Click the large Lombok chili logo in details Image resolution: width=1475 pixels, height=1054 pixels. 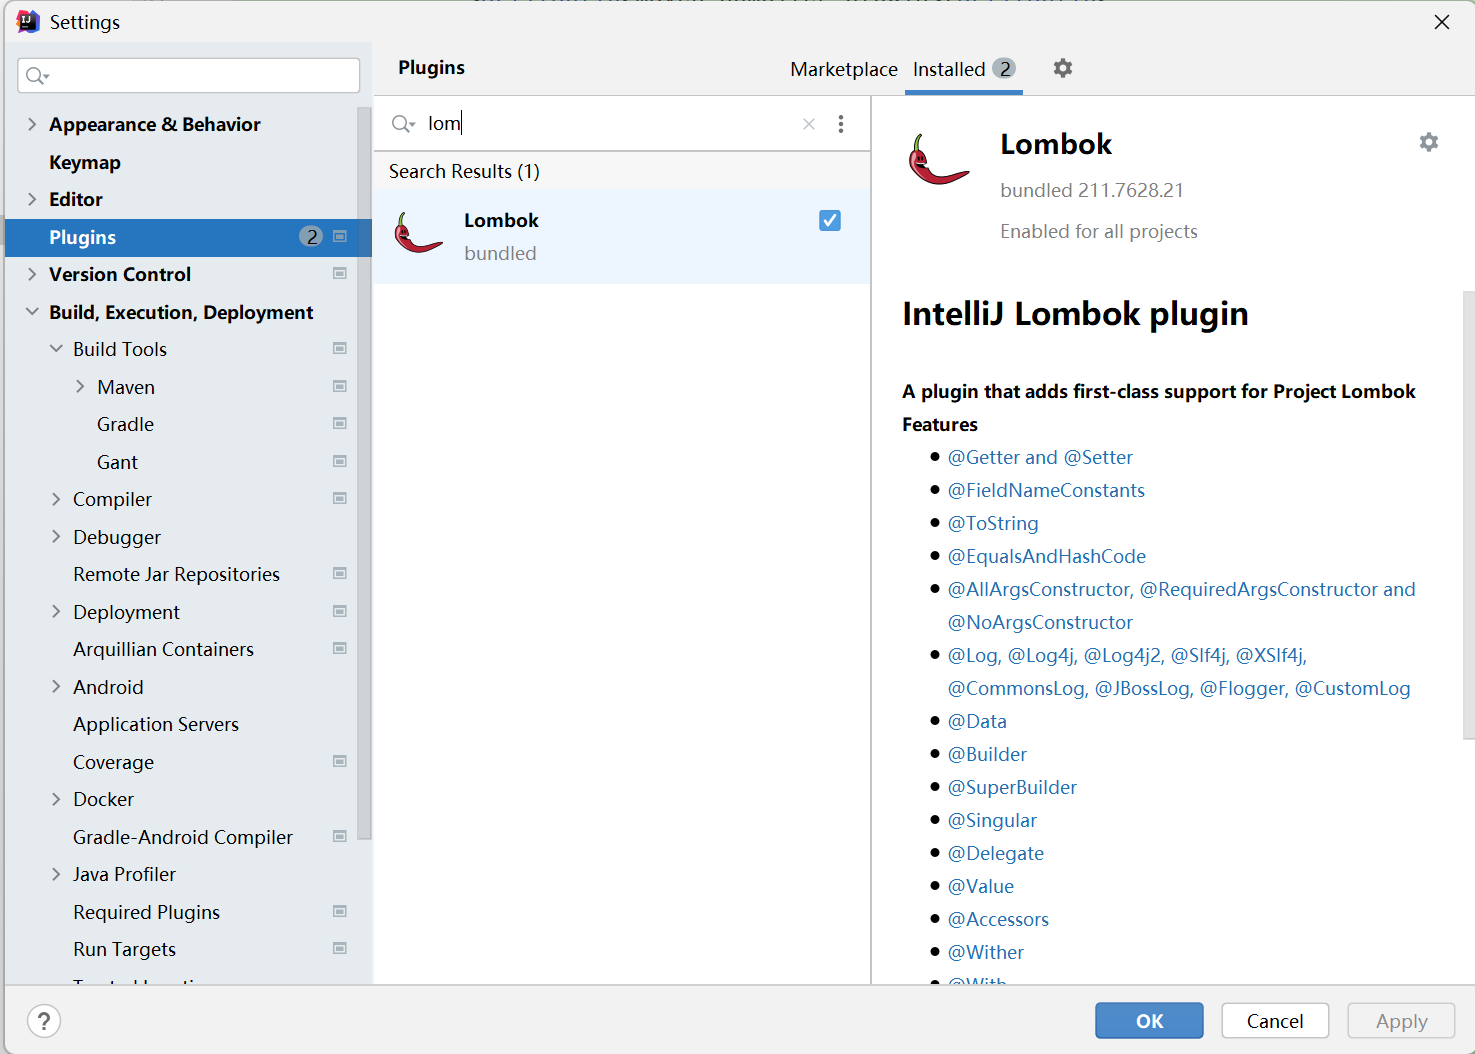tap(938, 160)
